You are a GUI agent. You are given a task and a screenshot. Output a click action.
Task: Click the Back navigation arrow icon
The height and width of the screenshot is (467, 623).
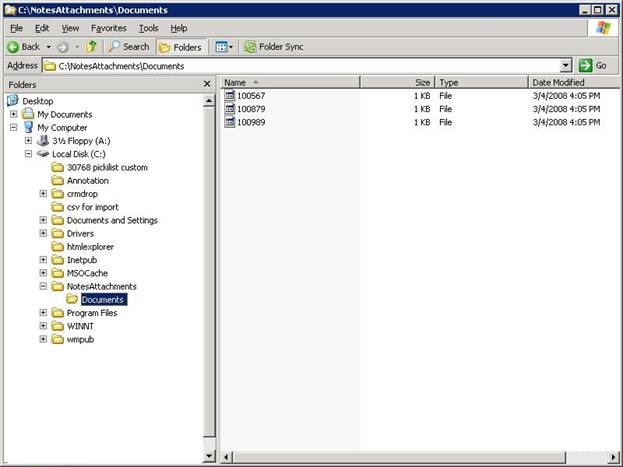tap(14, 47)
